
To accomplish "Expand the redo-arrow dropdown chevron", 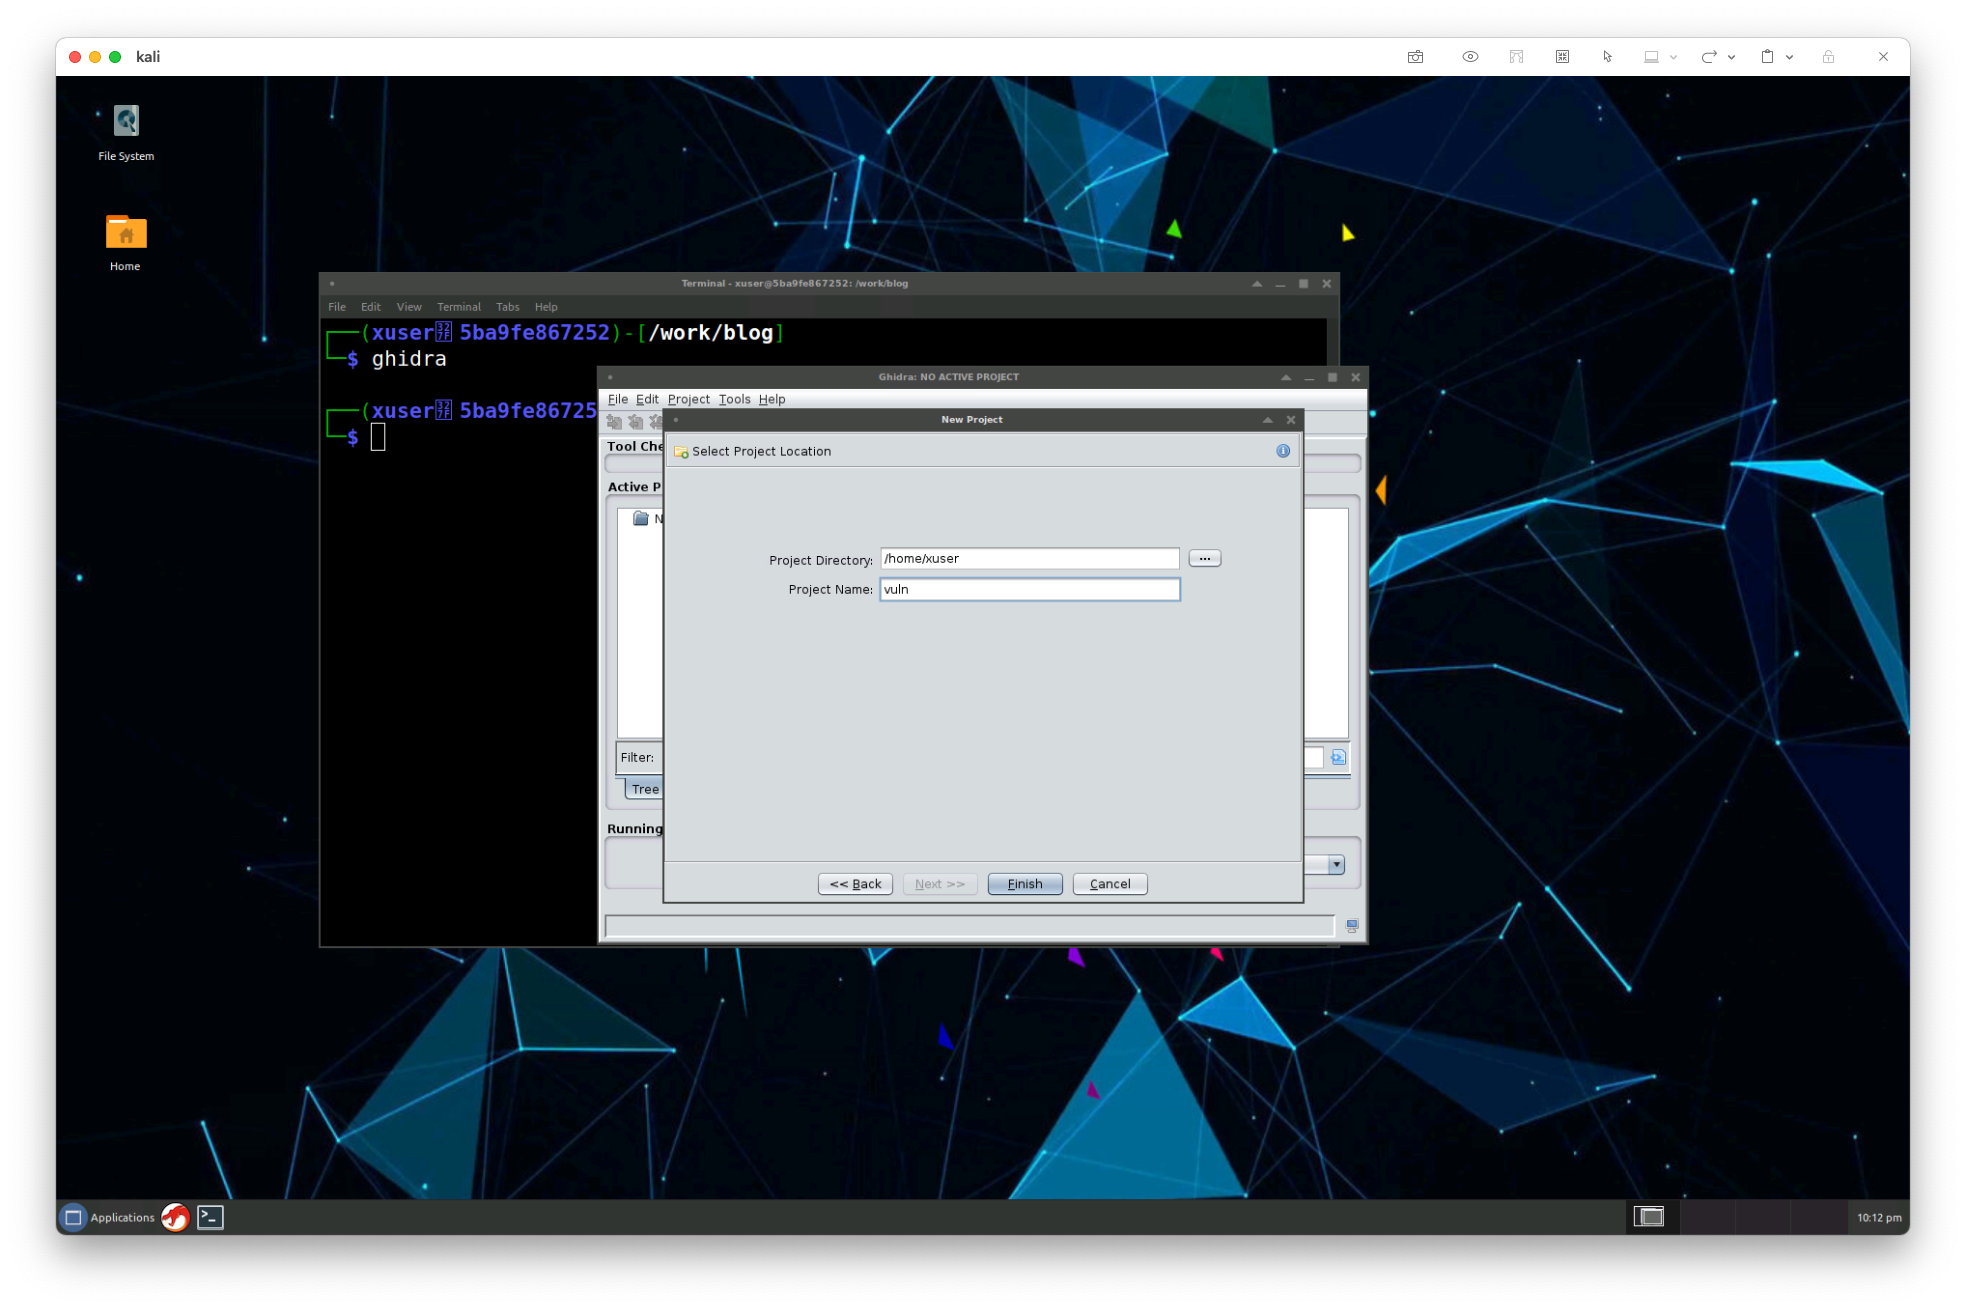I will coord(1731,57).
